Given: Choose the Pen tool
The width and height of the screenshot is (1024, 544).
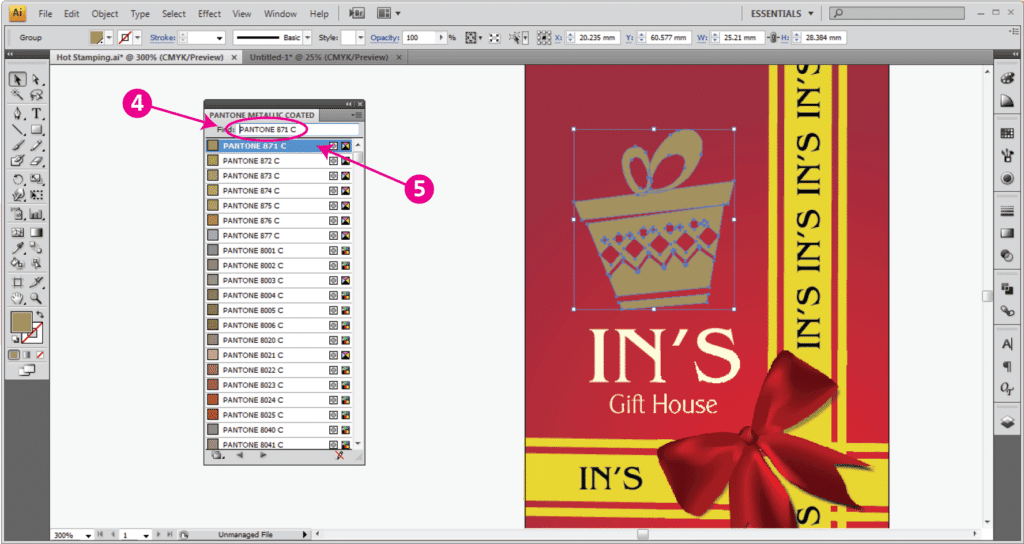Looking at the screenshot, I should tap(18, 114).
